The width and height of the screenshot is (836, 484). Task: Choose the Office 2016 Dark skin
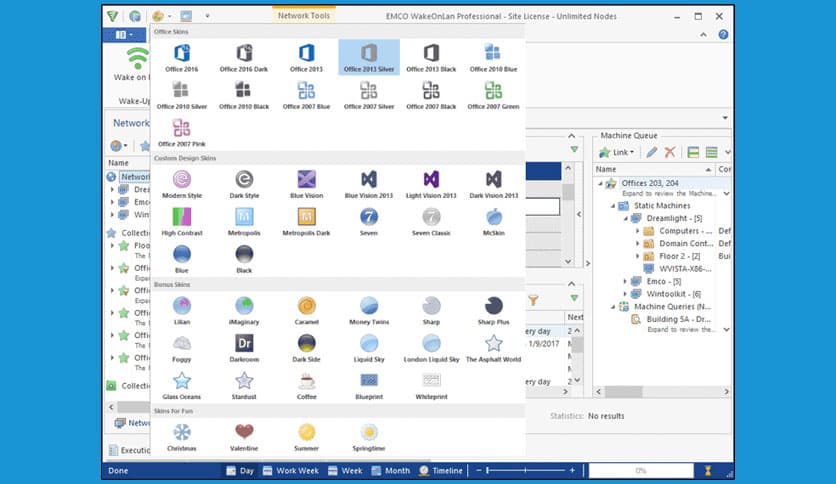click(244, 58)
